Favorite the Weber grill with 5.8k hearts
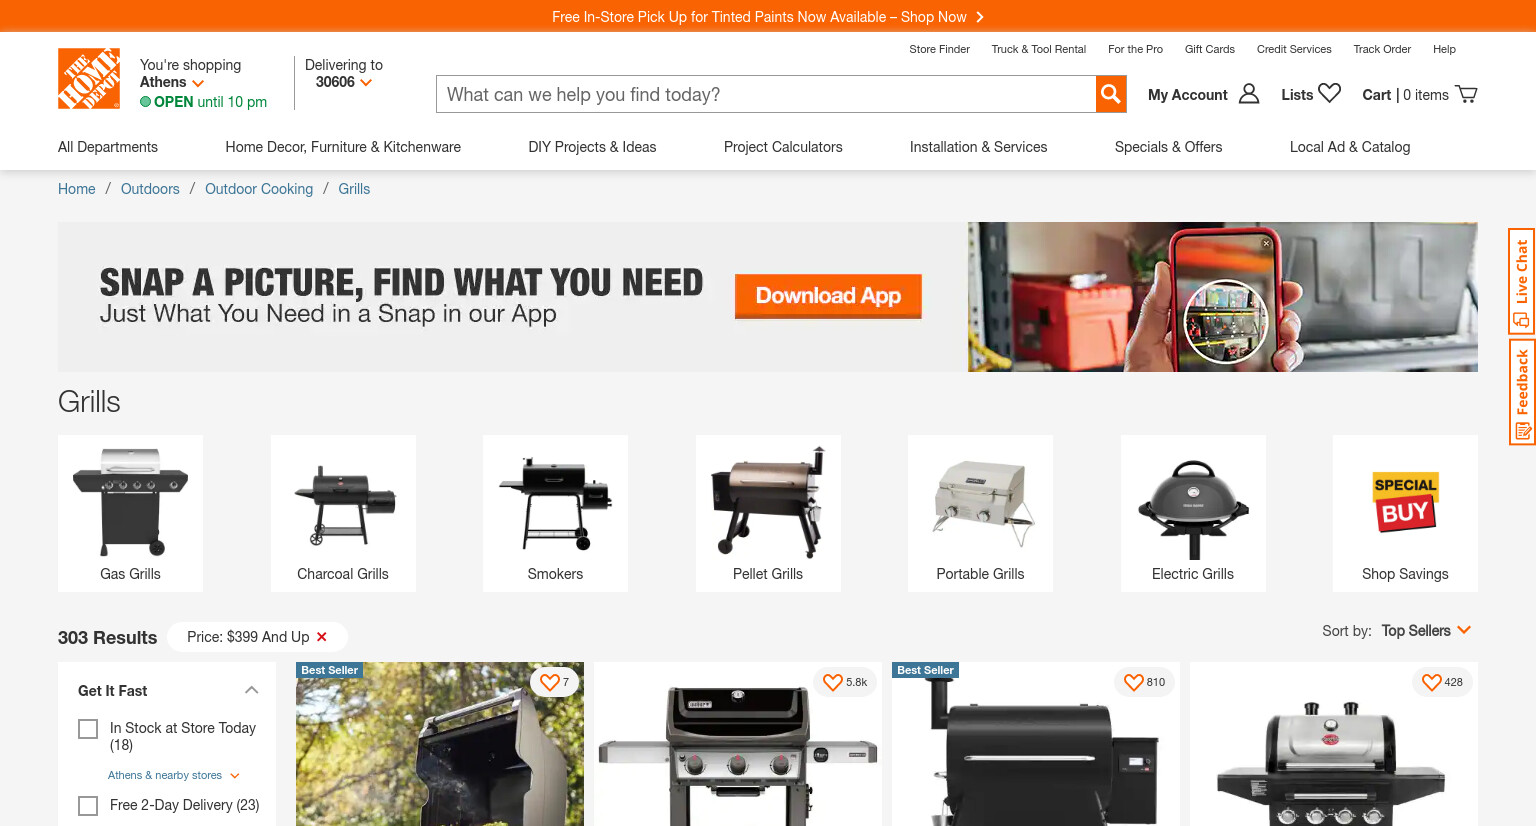 833,682
